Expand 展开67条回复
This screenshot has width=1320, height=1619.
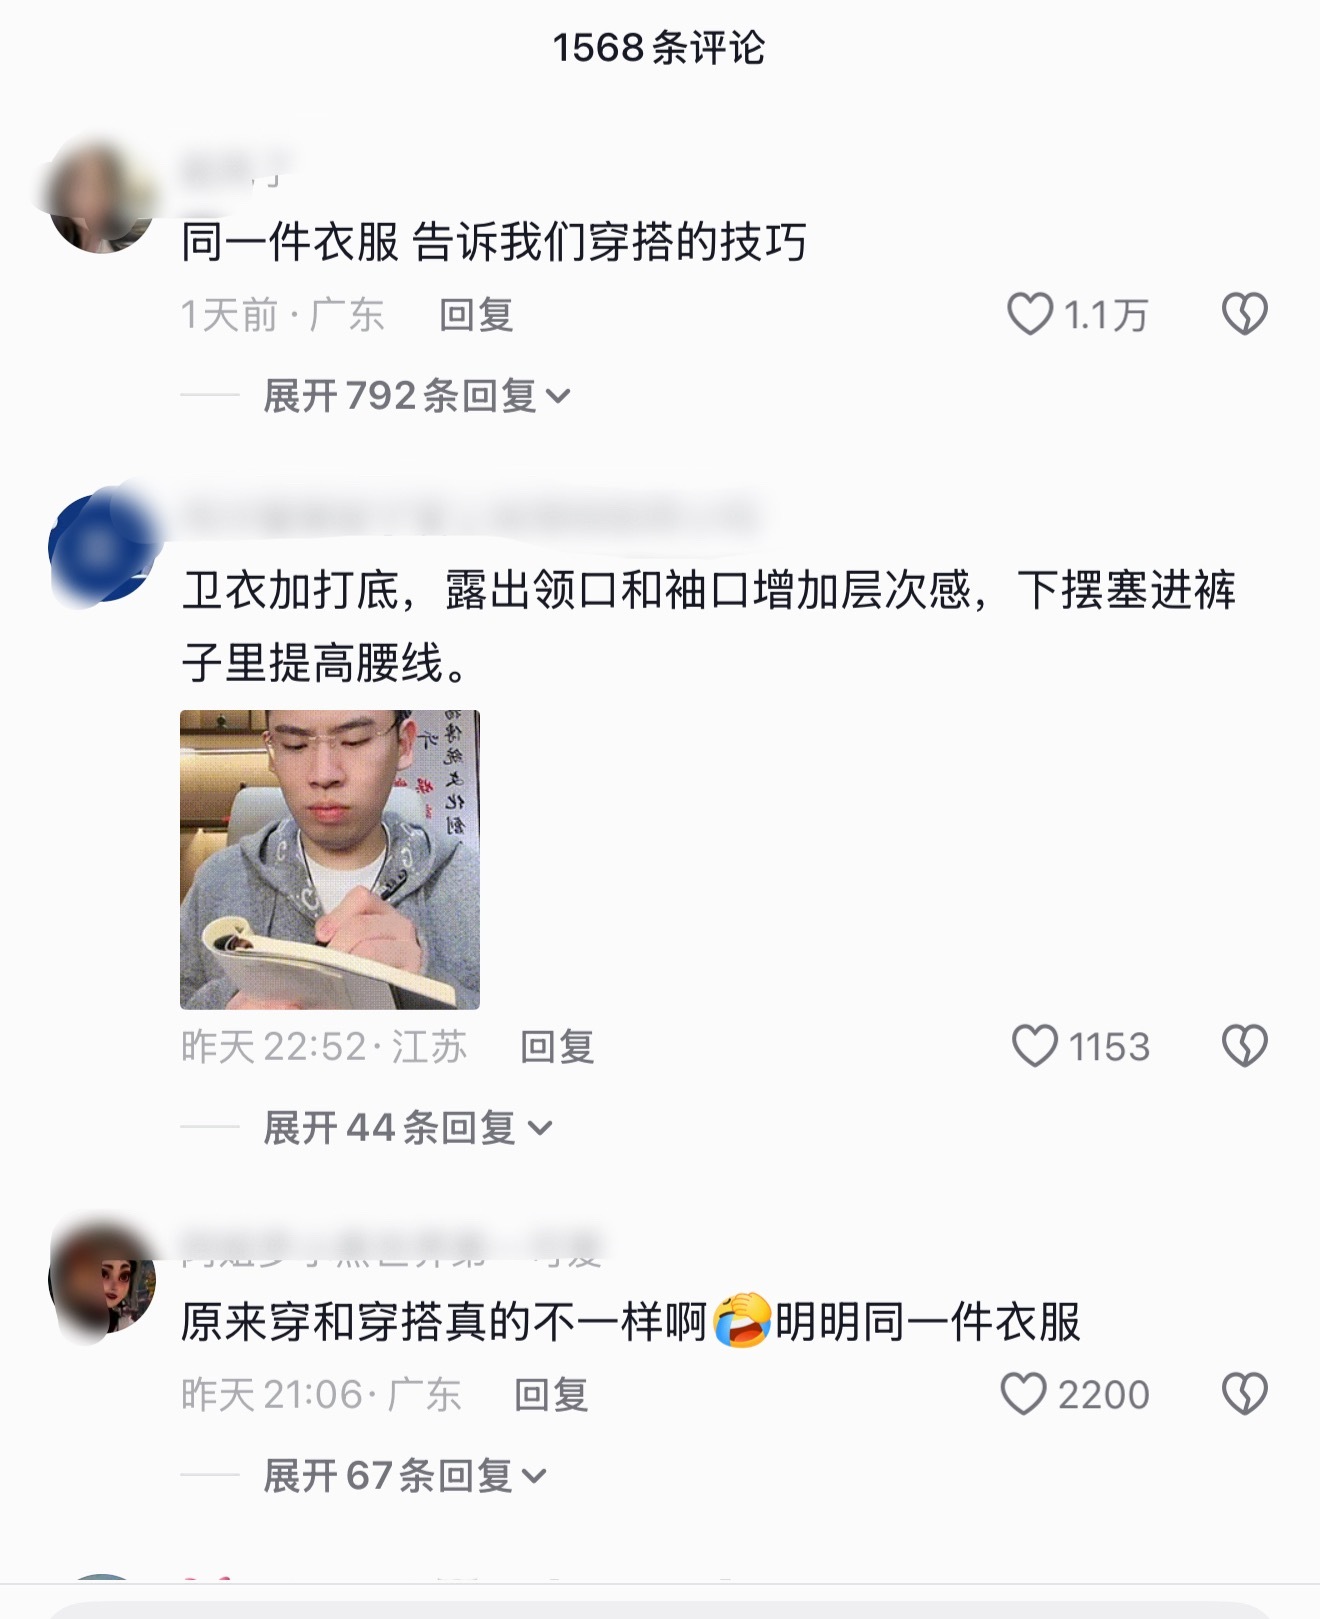coord(405,1476)
